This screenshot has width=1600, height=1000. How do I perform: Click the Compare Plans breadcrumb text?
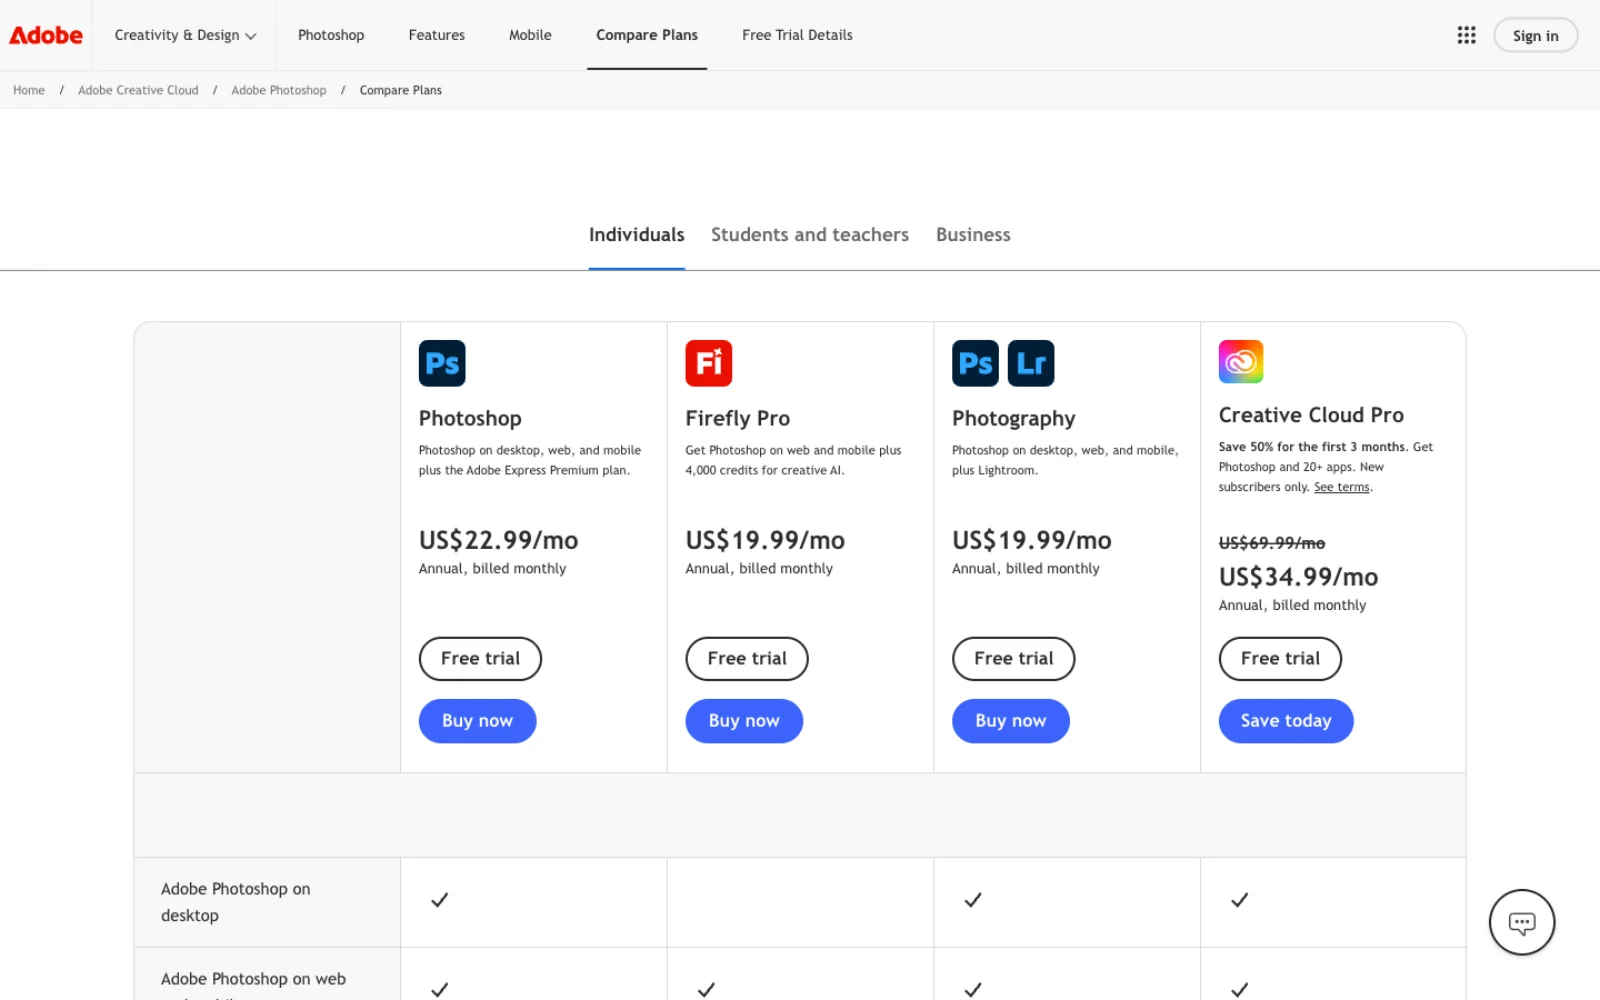[400, 90]
